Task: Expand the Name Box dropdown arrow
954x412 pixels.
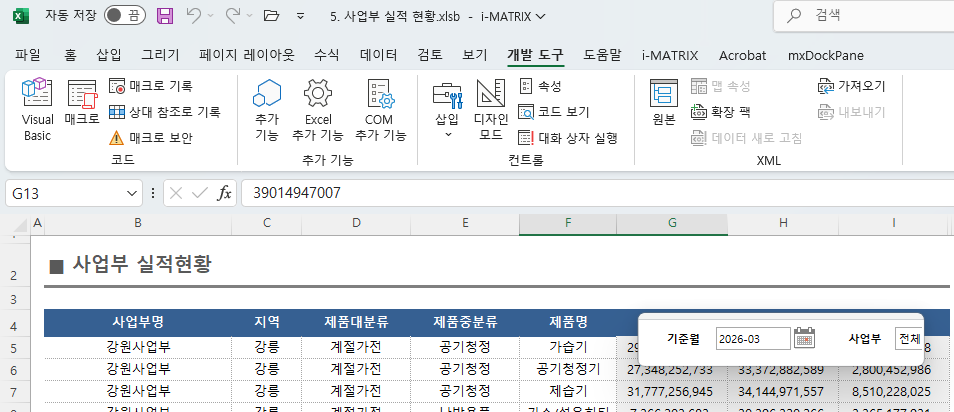Action: coord(132,194)
